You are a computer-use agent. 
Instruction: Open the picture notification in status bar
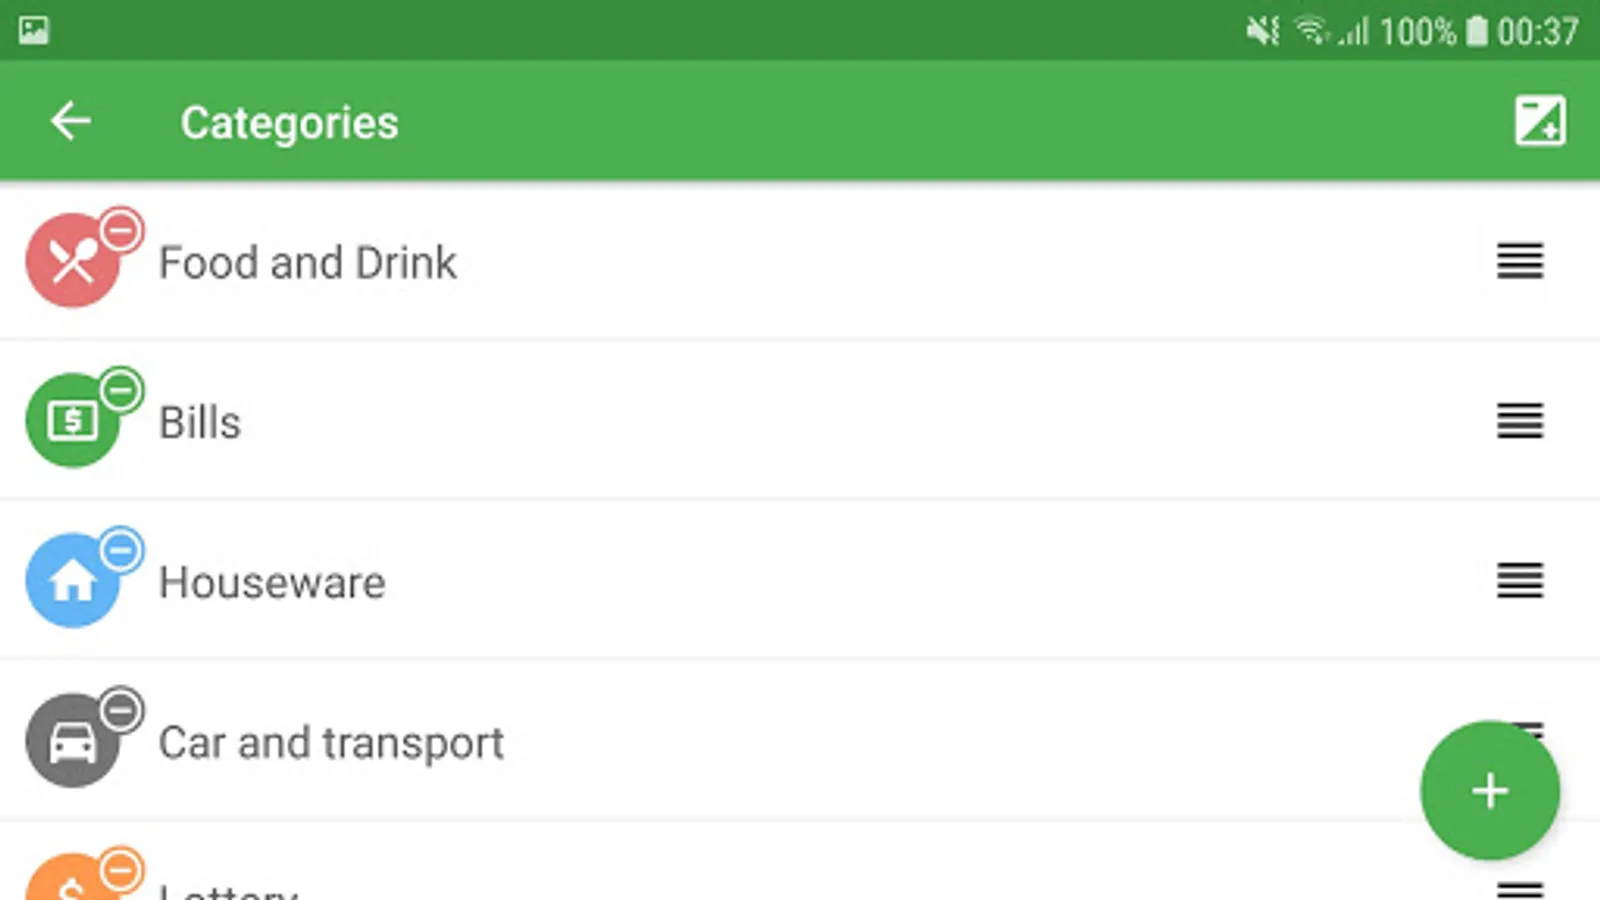click(x=33, y=30)
